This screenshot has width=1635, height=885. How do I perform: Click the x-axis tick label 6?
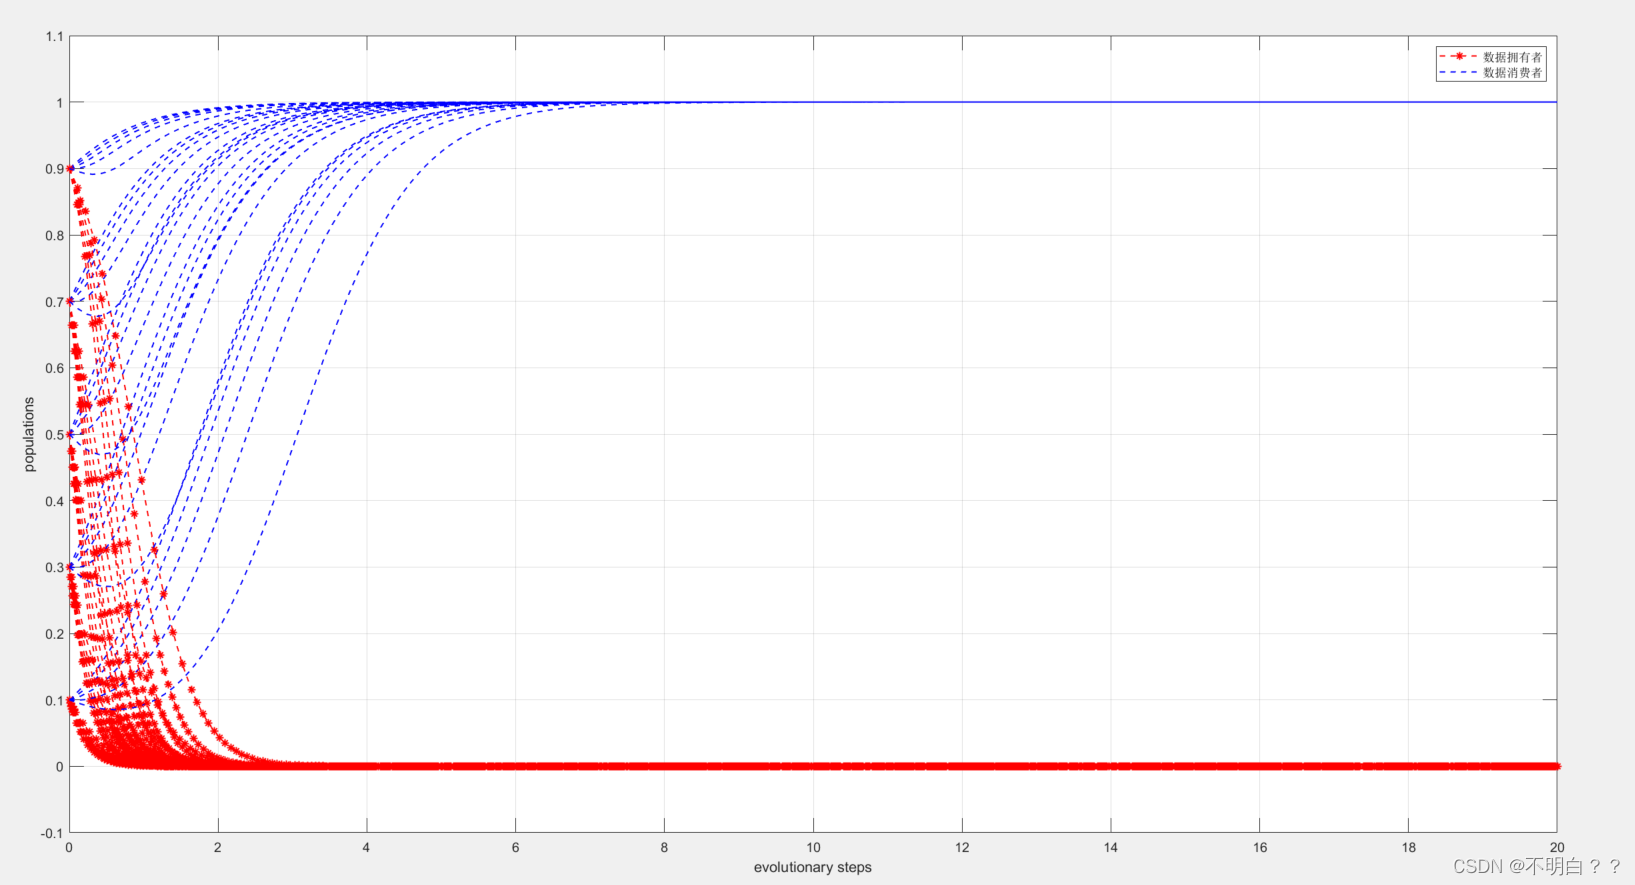point(515,847)
